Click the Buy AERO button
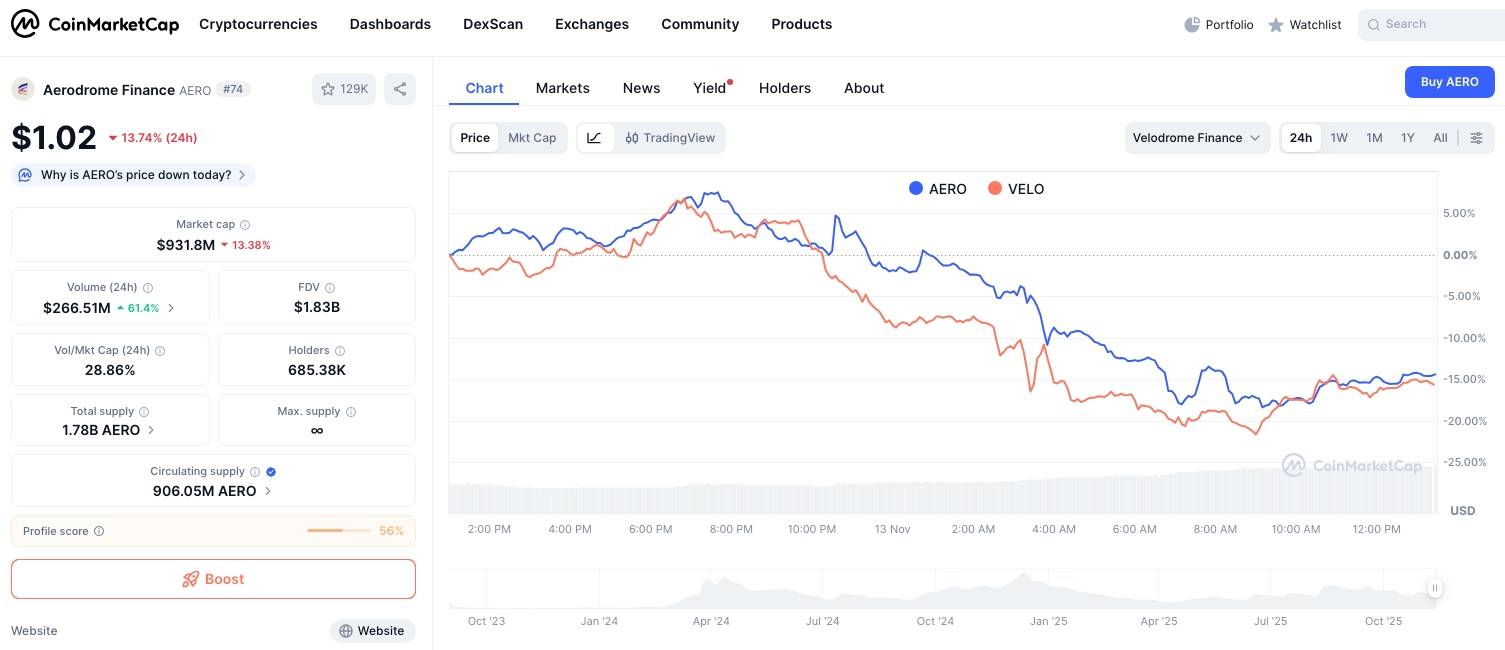The width and height of the screenshot is (1505, 650). click(1449, 82)
